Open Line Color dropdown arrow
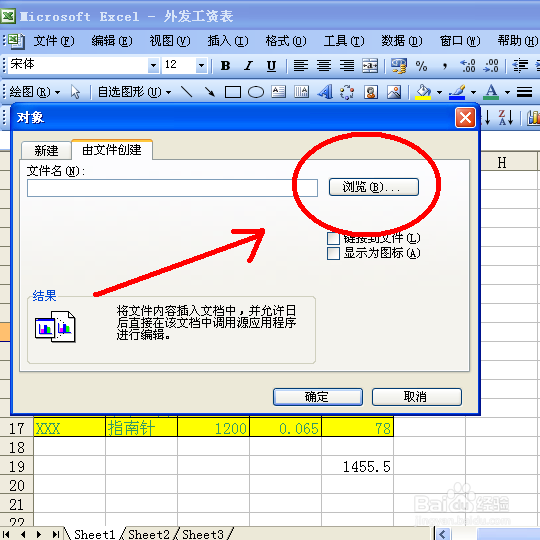Image resolution: width=540 pixels, height=540 pixels. tap(474, 92)
